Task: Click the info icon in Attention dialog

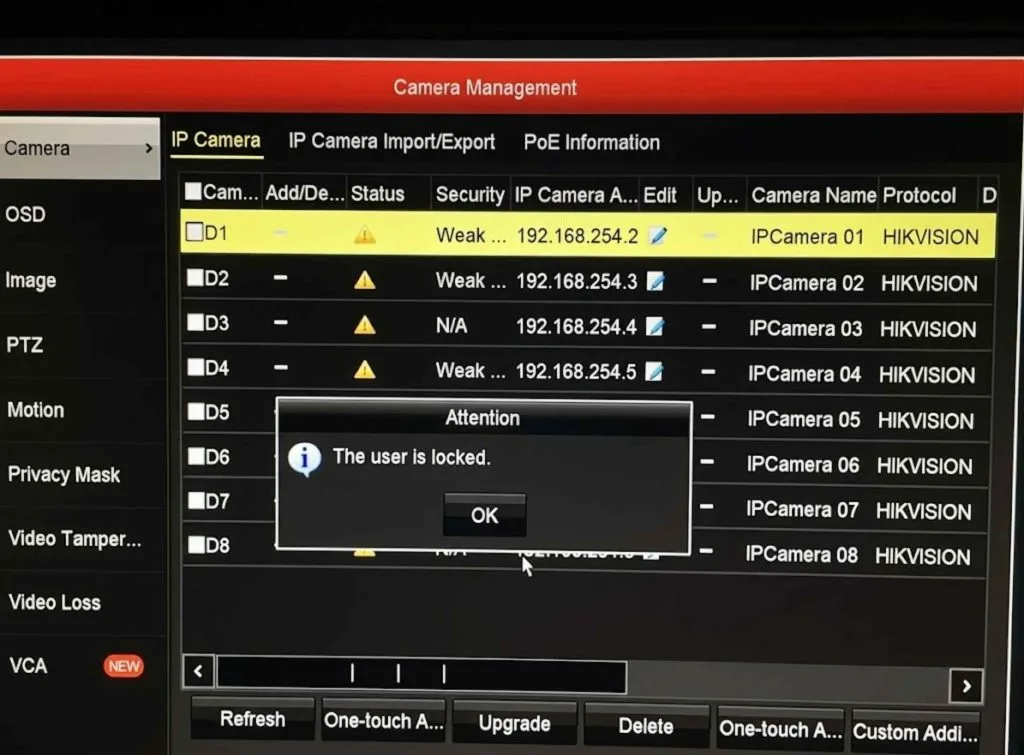Action: tap(304, 459)
